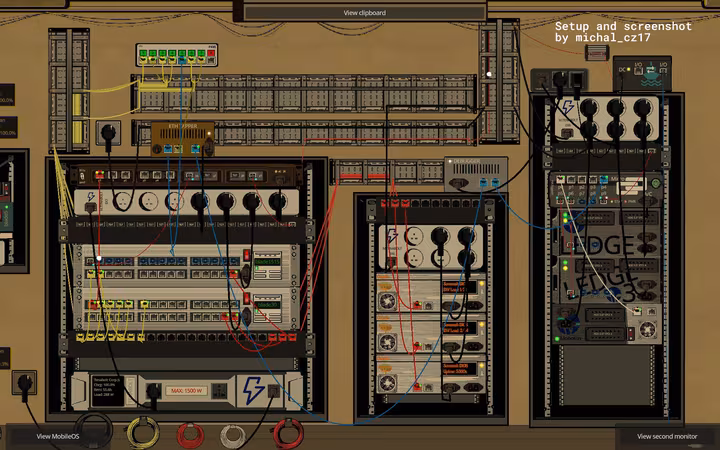Pick up the yellow cable coil
Viewport: 720px width, 450px height.
click(x=143, y=432)
